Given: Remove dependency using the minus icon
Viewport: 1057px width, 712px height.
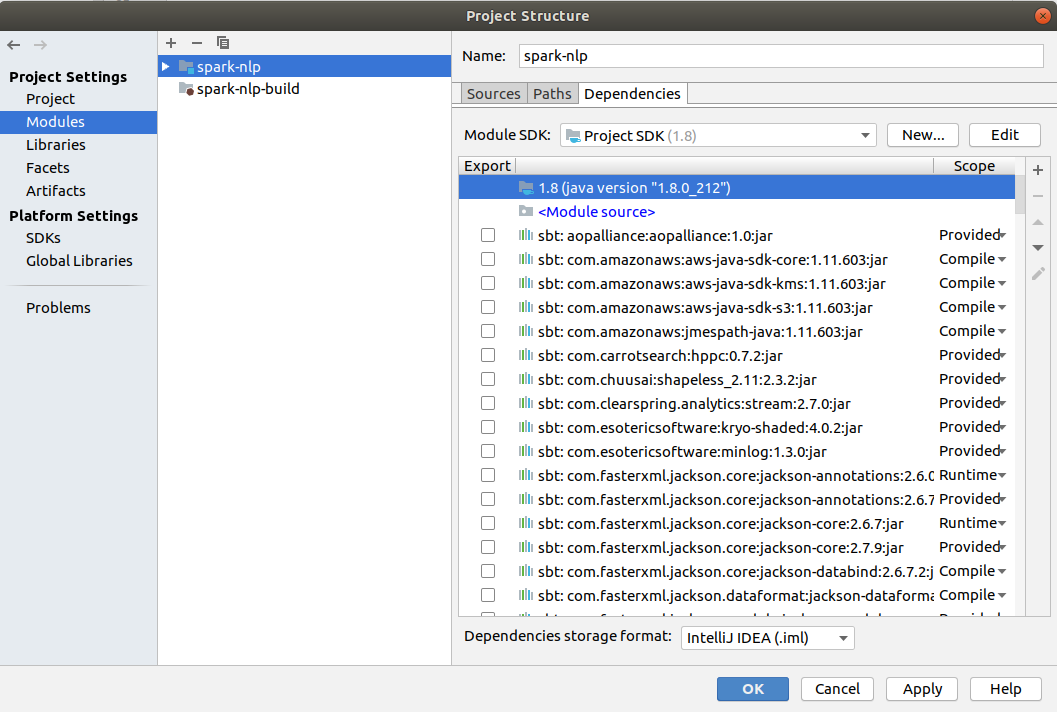Looking at the screenshot, I should coord(1038,196).
